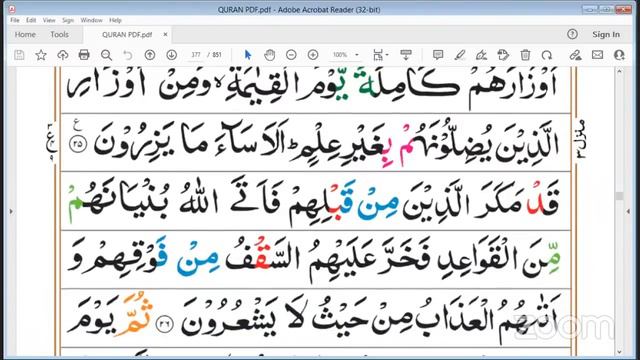Open the share with others icon

coord(619,55)
